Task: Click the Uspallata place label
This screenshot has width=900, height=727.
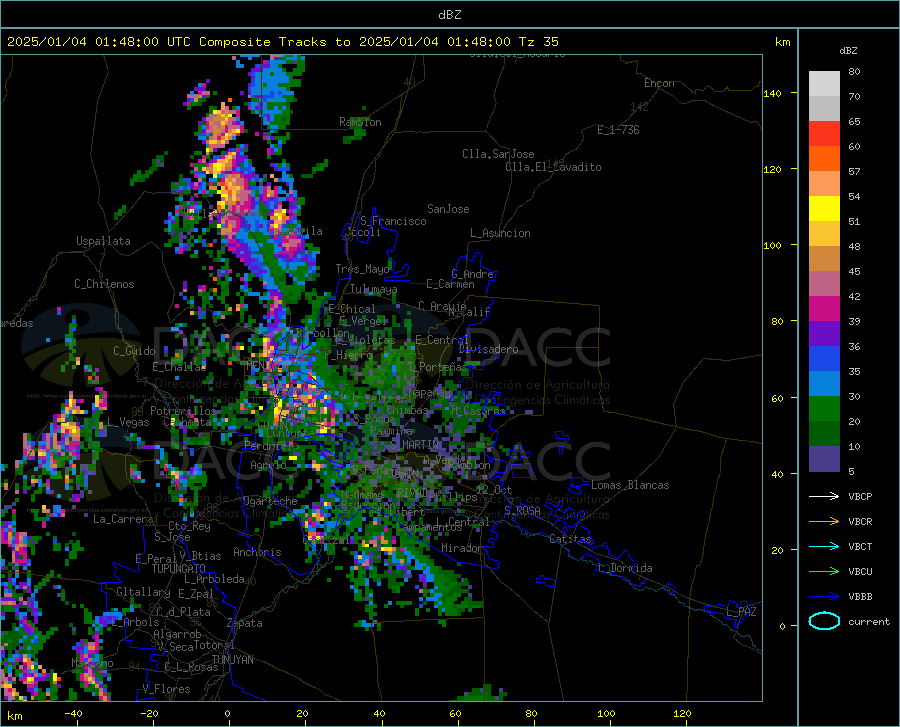Action: point(103,241)
